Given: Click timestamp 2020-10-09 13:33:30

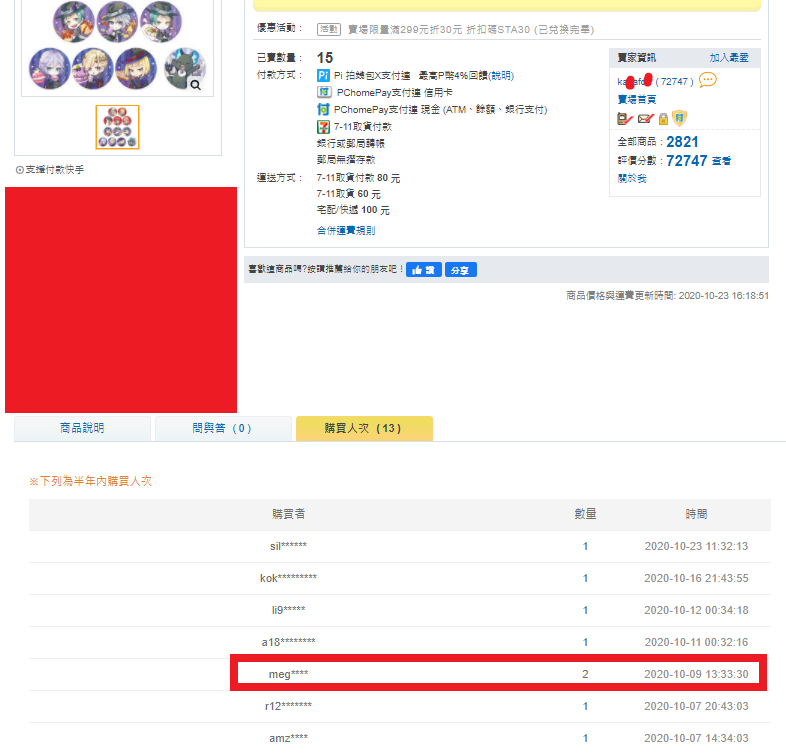Looking at the screenshot, I should coord(696,674).
